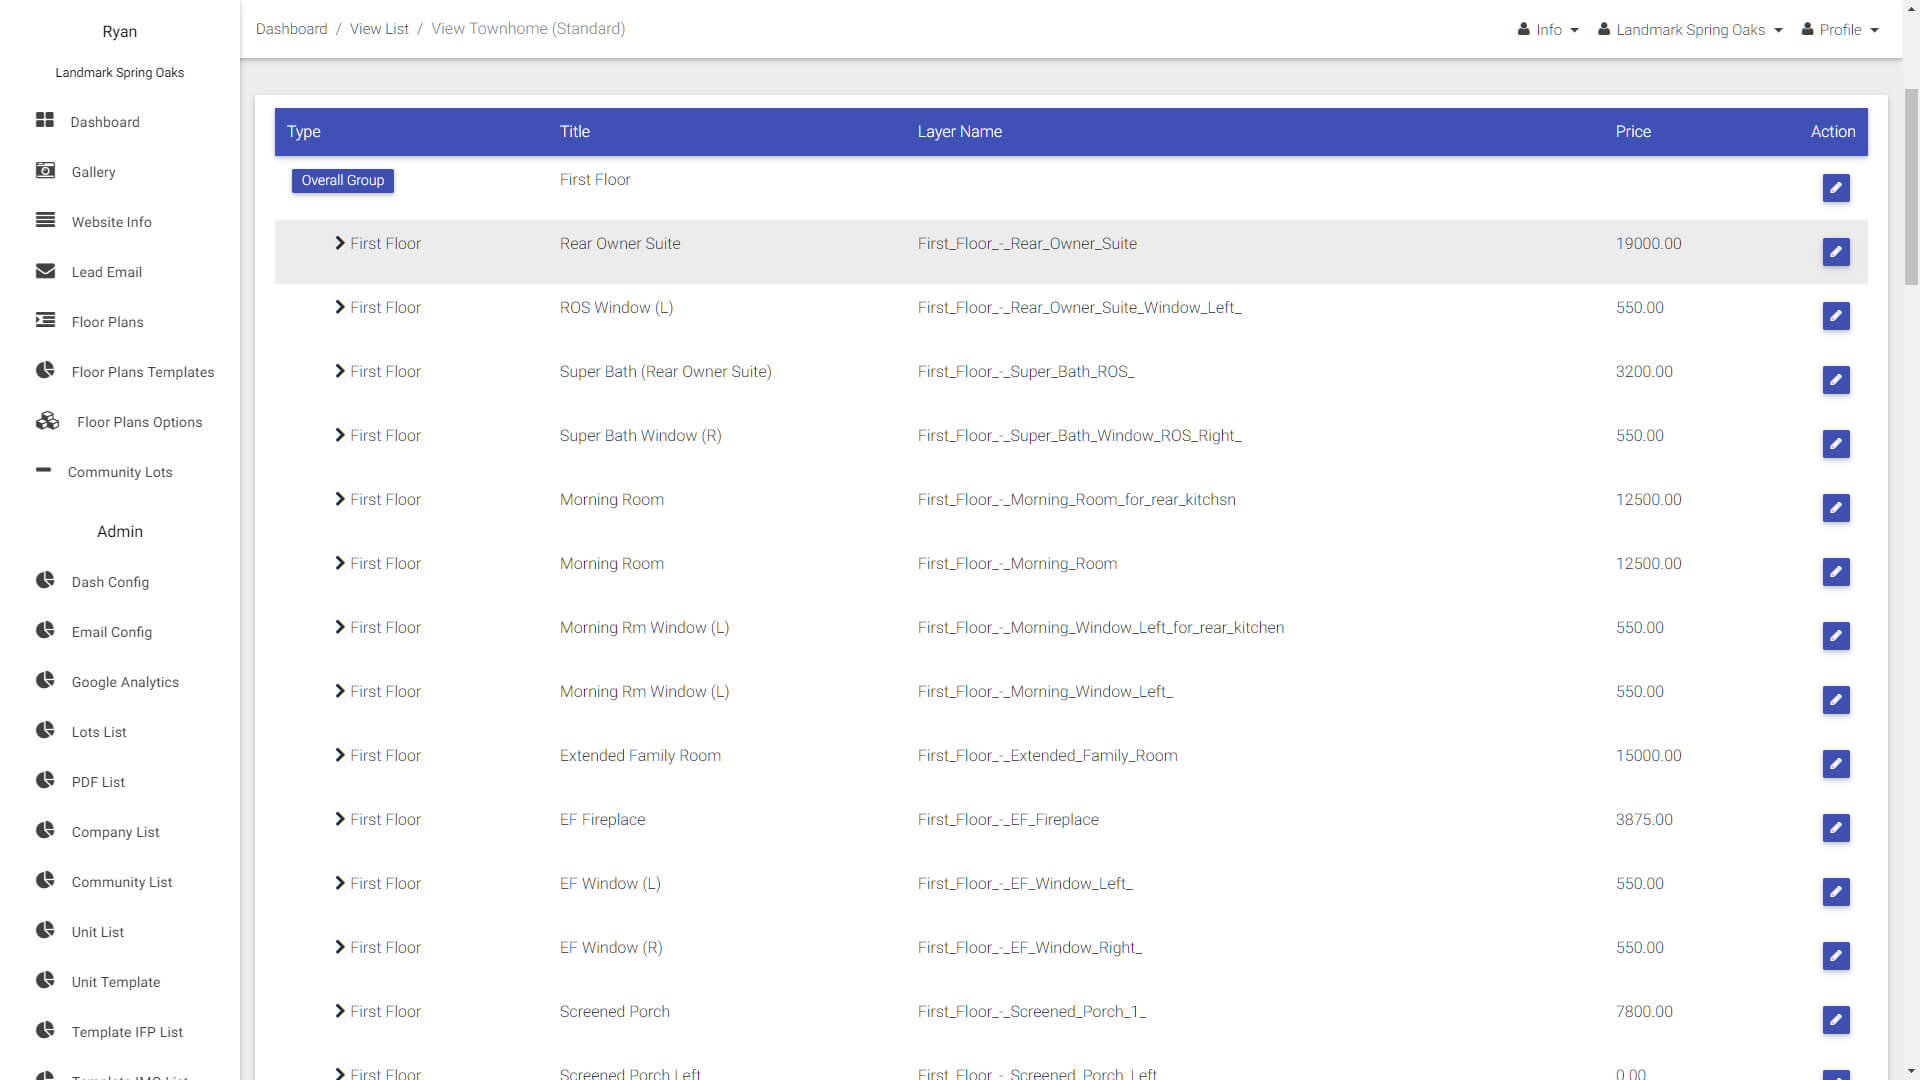1920x1080 pixels.
Task: Expand the EF Window (R) row chevron
Action: pos(340,947)
